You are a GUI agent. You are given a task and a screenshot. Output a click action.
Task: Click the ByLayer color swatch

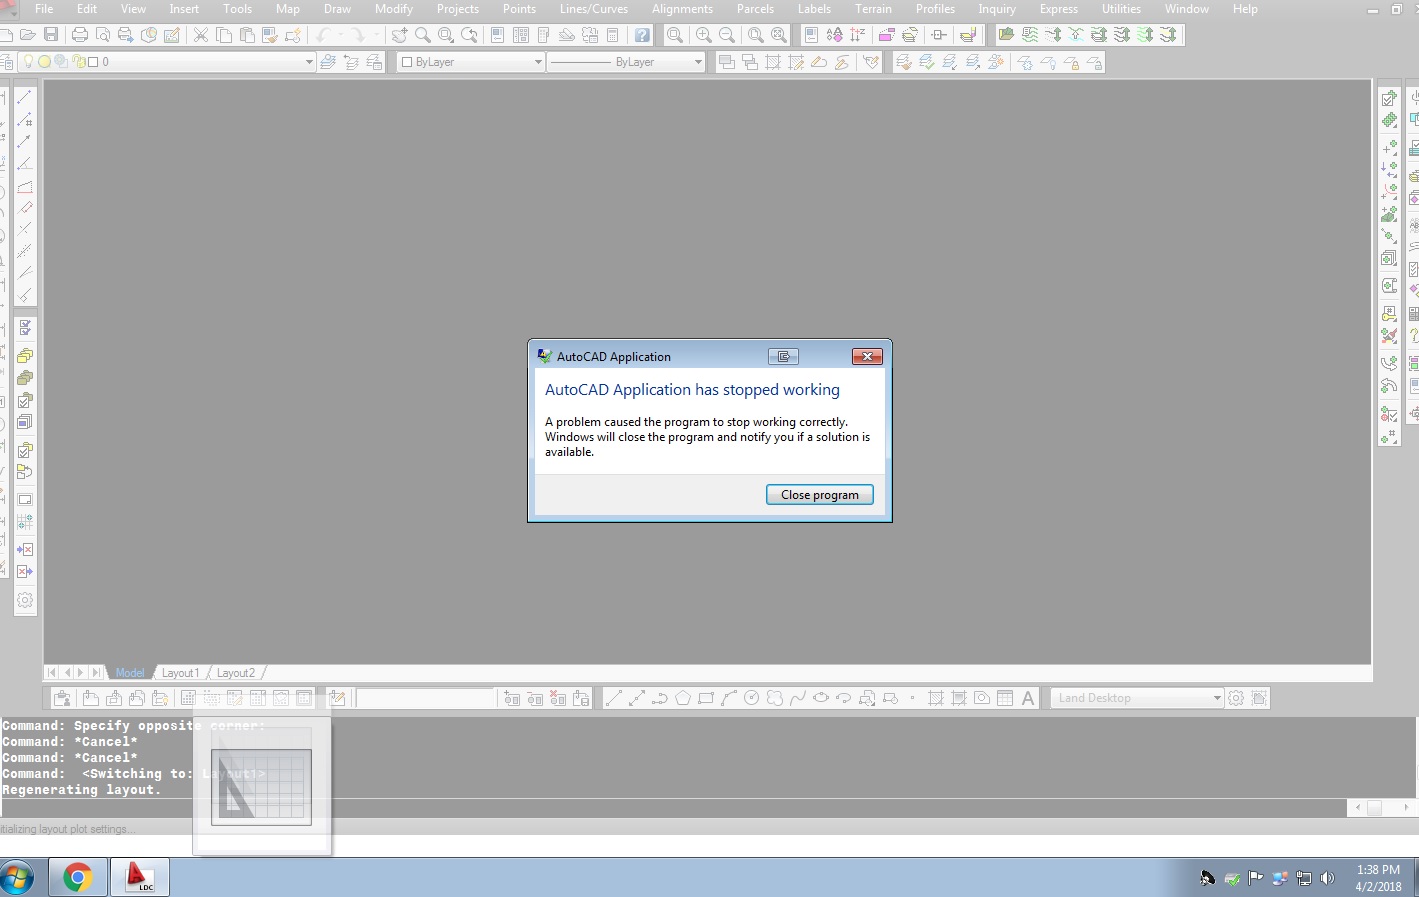pyautogui.click(x=408, y=61)
